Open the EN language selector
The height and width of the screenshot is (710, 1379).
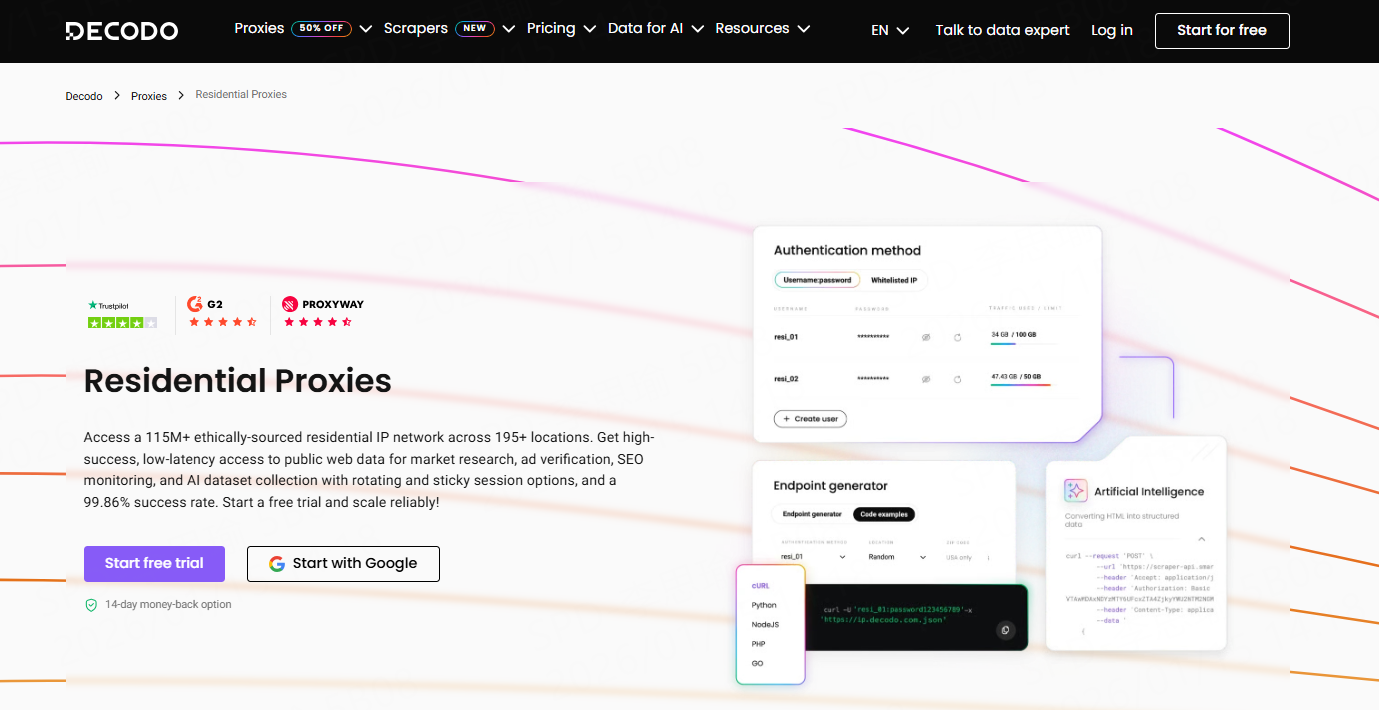[889, 31]
